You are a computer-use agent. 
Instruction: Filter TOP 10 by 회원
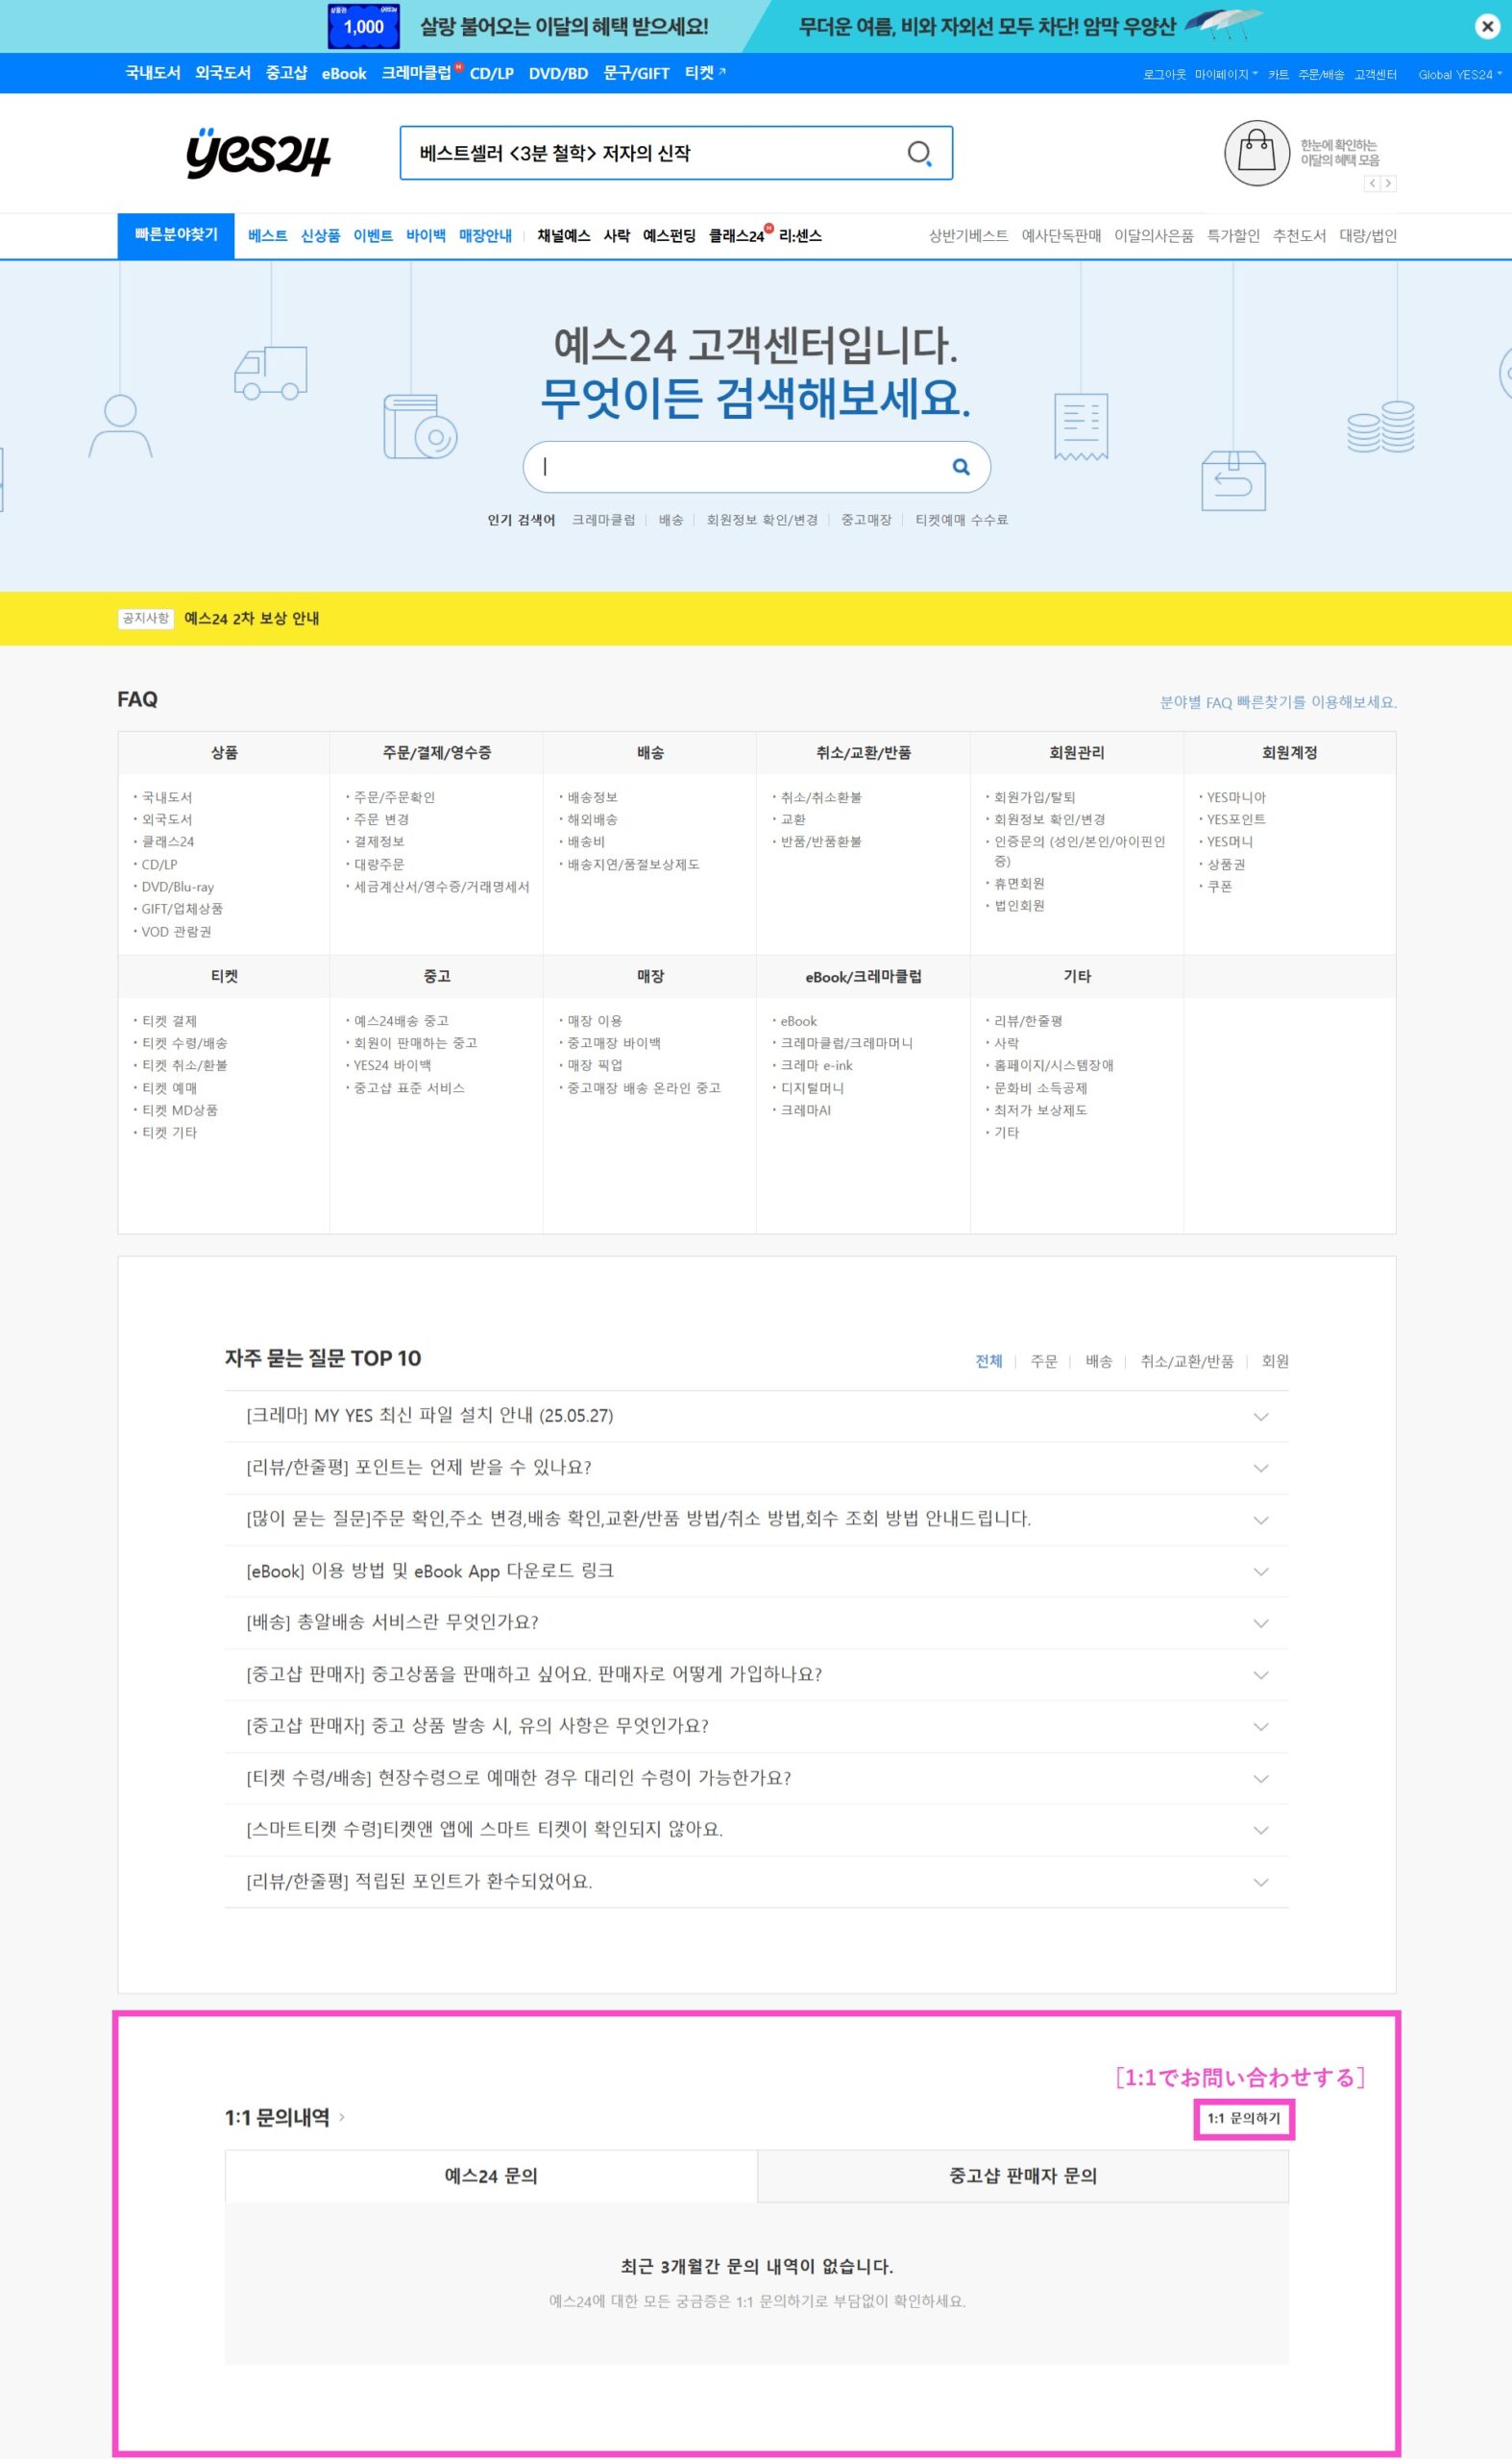point(1275,1361)
